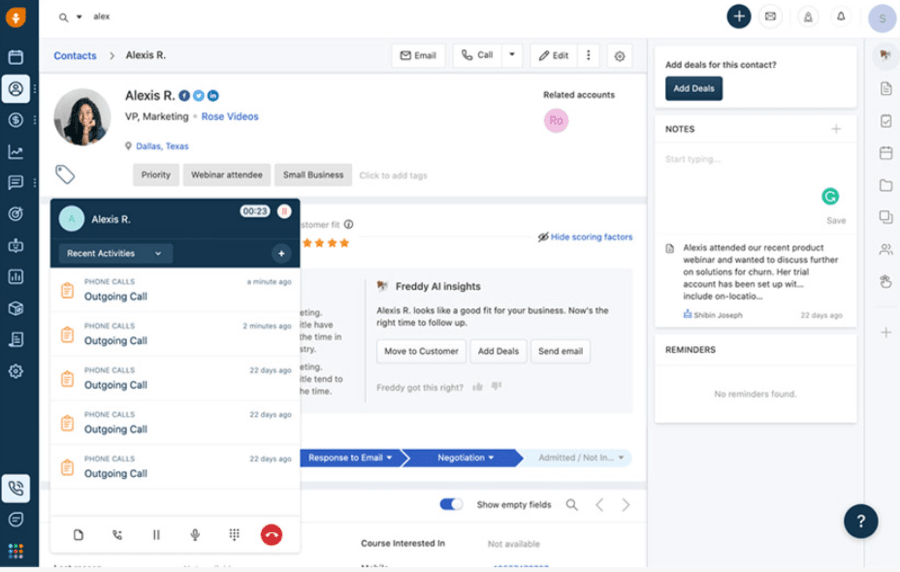Open Alexis R.'s Facebook profile icon
The height and width of the screenshot is (572, 900).
(x=184, y=96)
